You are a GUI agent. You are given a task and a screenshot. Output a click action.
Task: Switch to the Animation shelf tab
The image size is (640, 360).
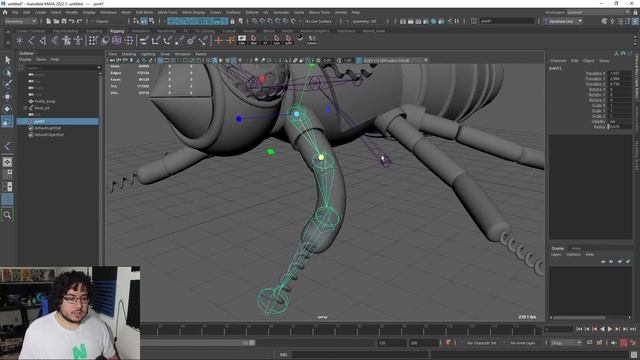click(x=140, y=31)
